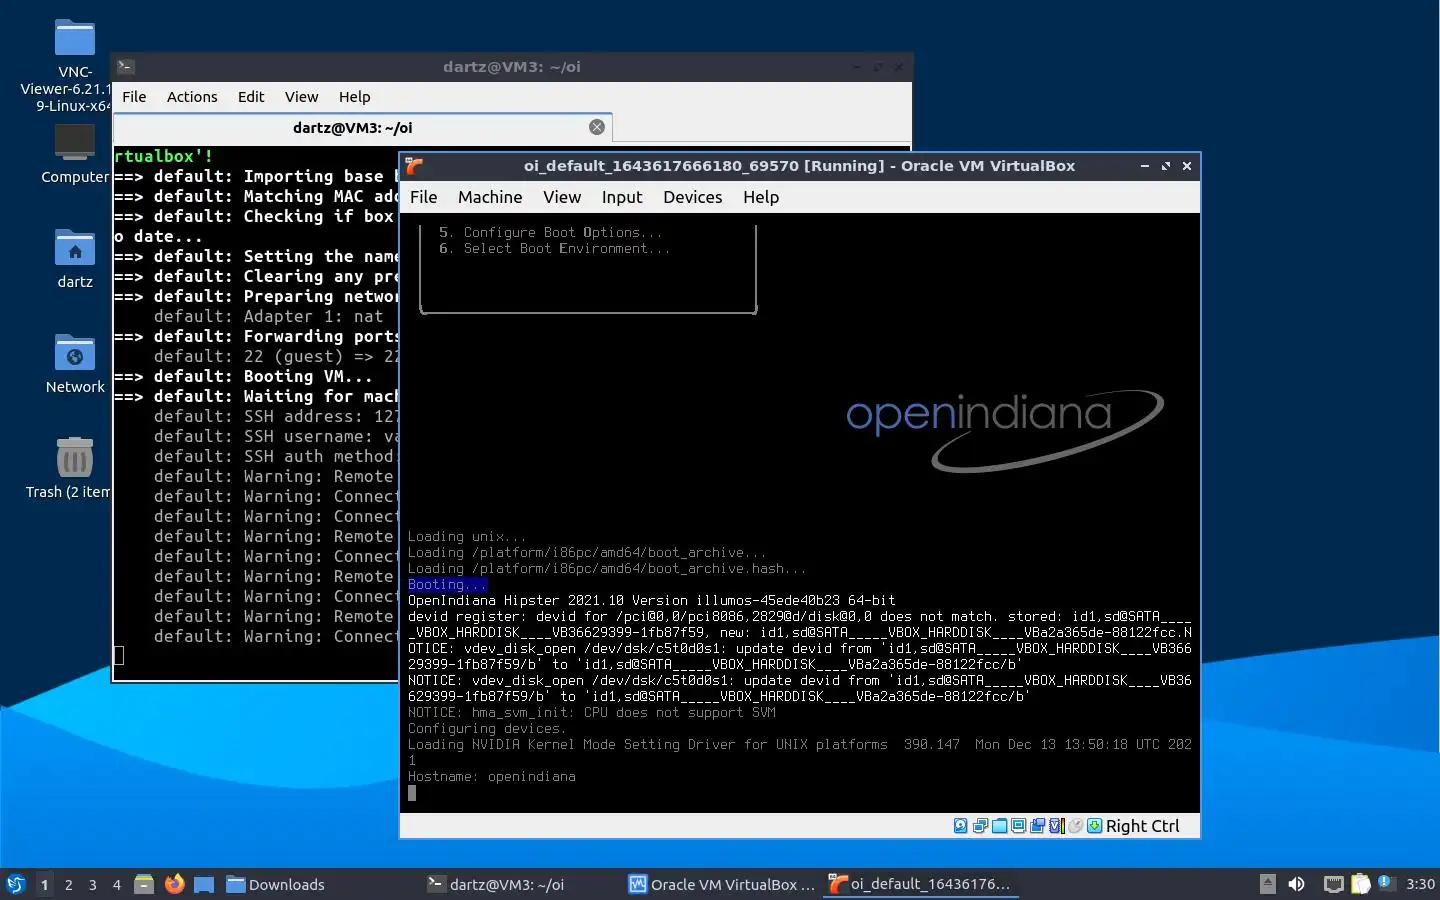The image size is (1440, 900).
Task: Open the View menu in the terminal window
Action: click(x=301, y=97)
